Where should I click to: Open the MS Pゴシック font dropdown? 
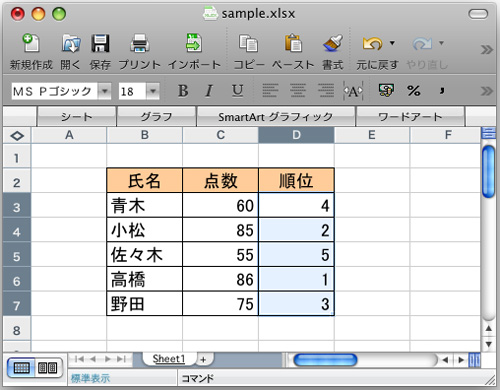104,91
